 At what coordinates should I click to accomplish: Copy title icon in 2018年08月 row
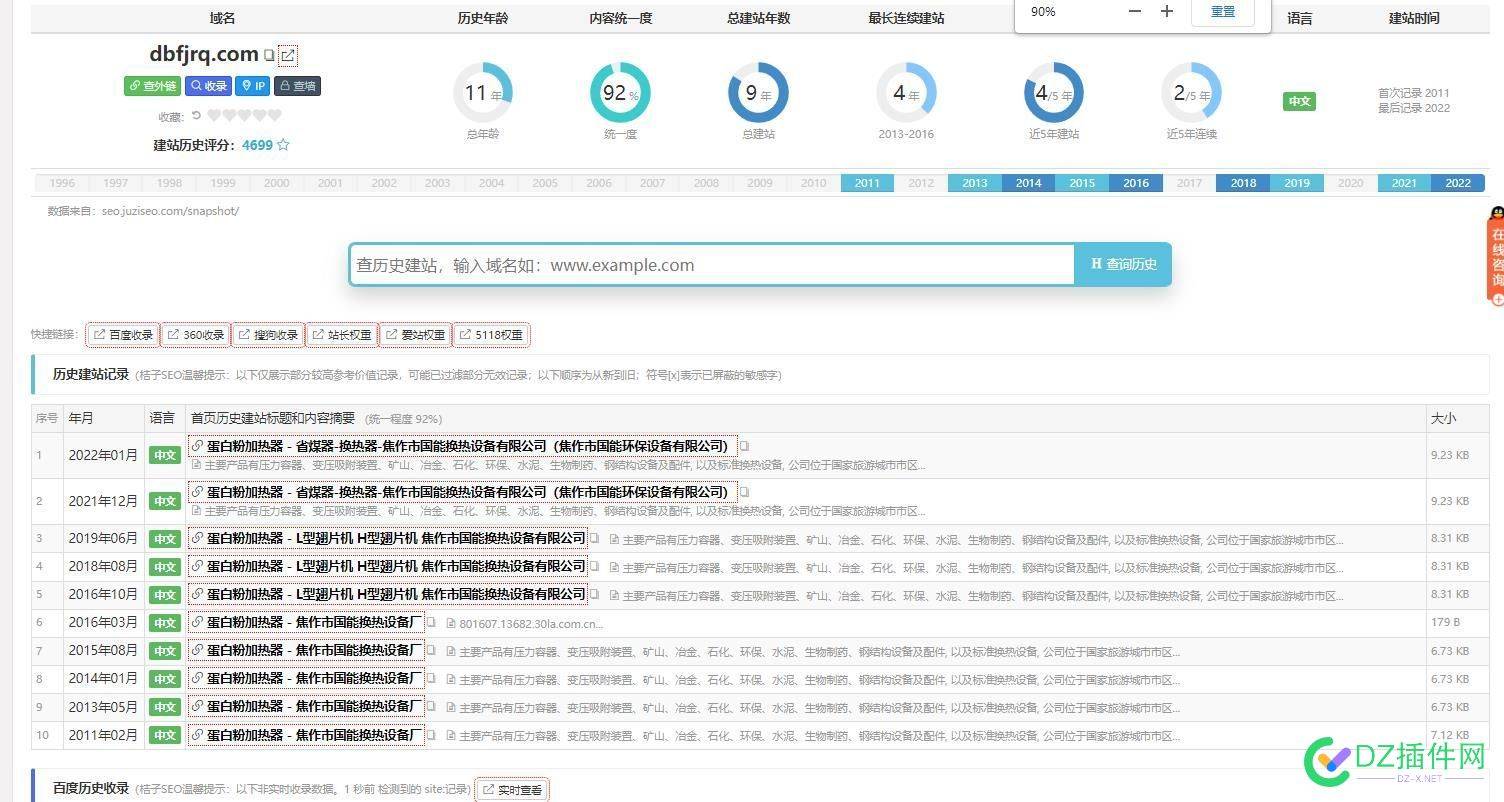click(x=594, y=566)
